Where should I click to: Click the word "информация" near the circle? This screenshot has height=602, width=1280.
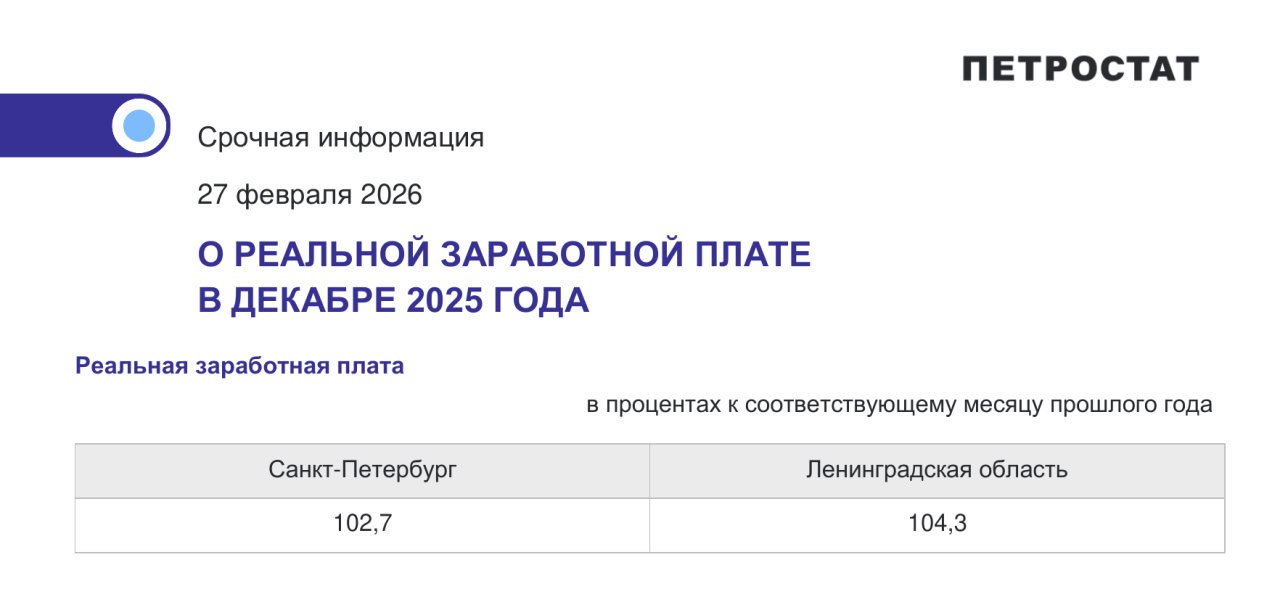(x=401, y=138)
